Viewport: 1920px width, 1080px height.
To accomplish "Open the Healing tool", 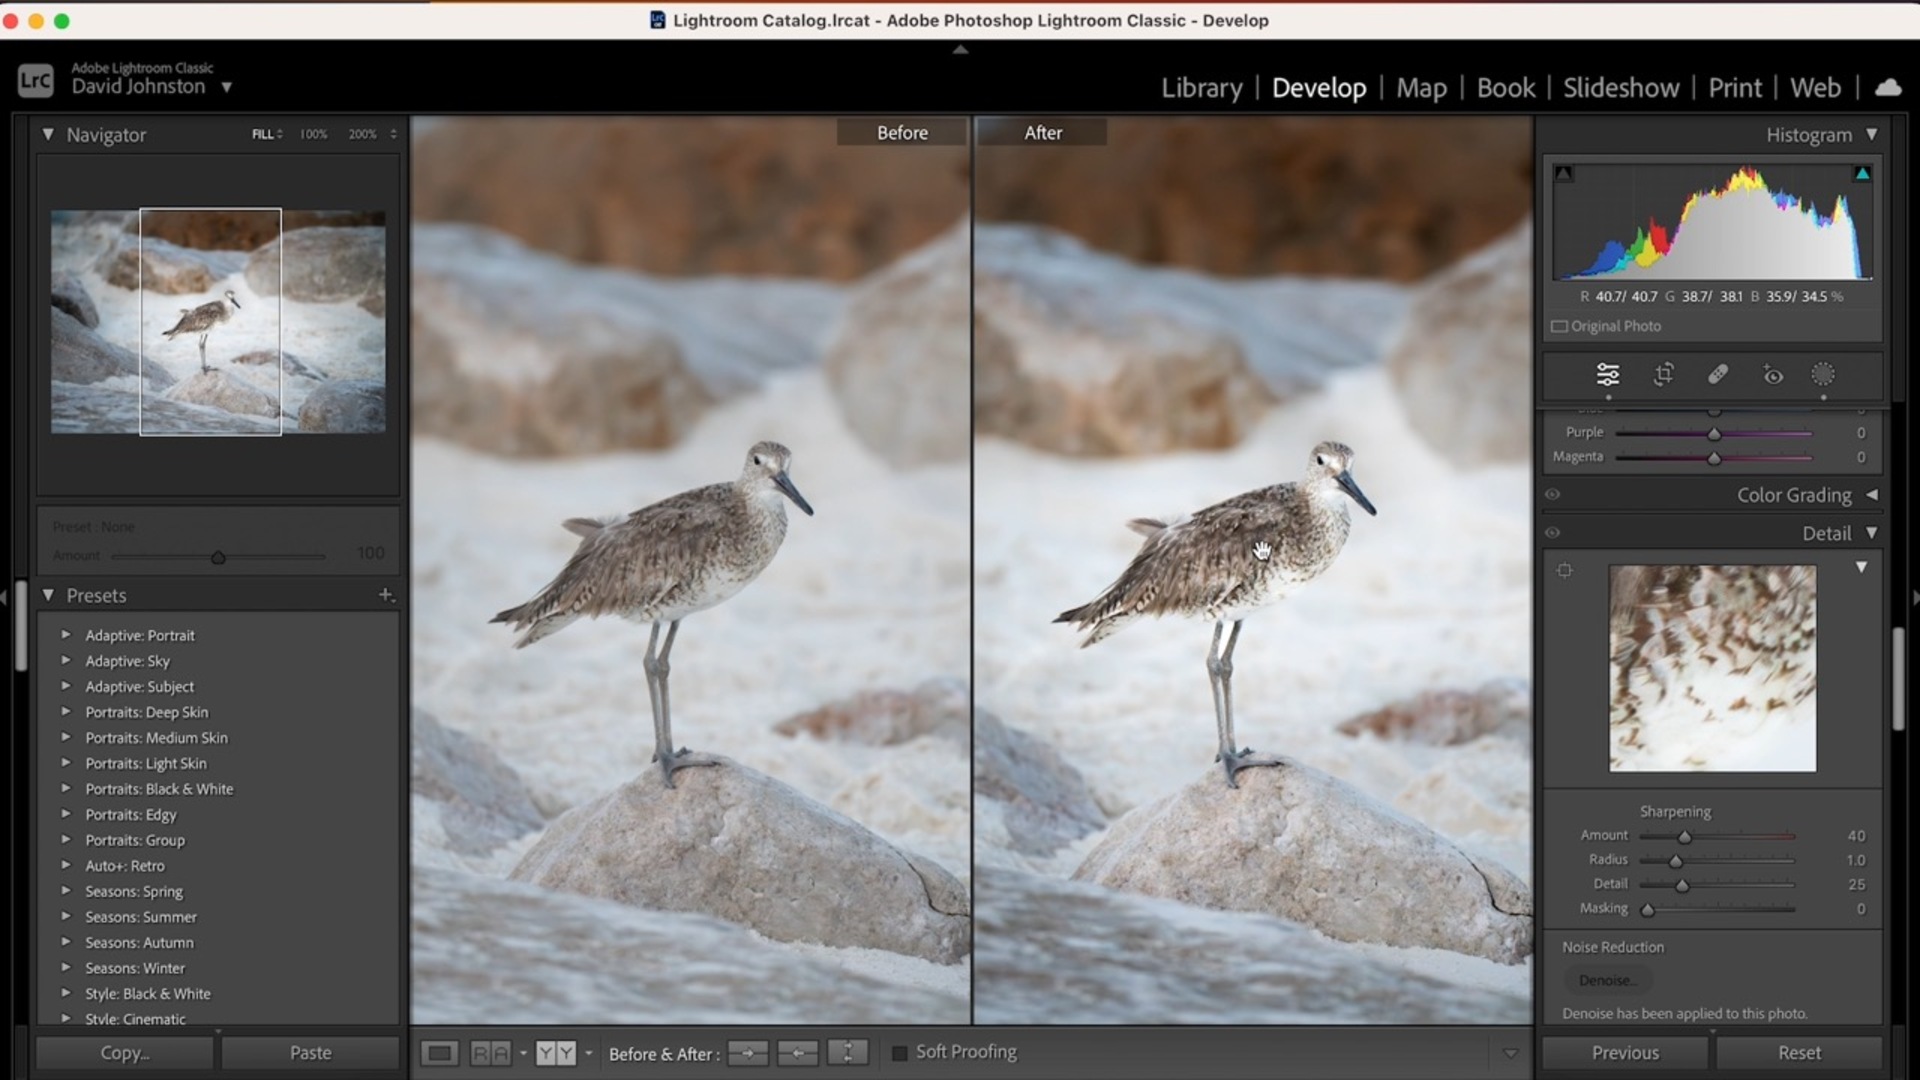I will coord(1717,375).
